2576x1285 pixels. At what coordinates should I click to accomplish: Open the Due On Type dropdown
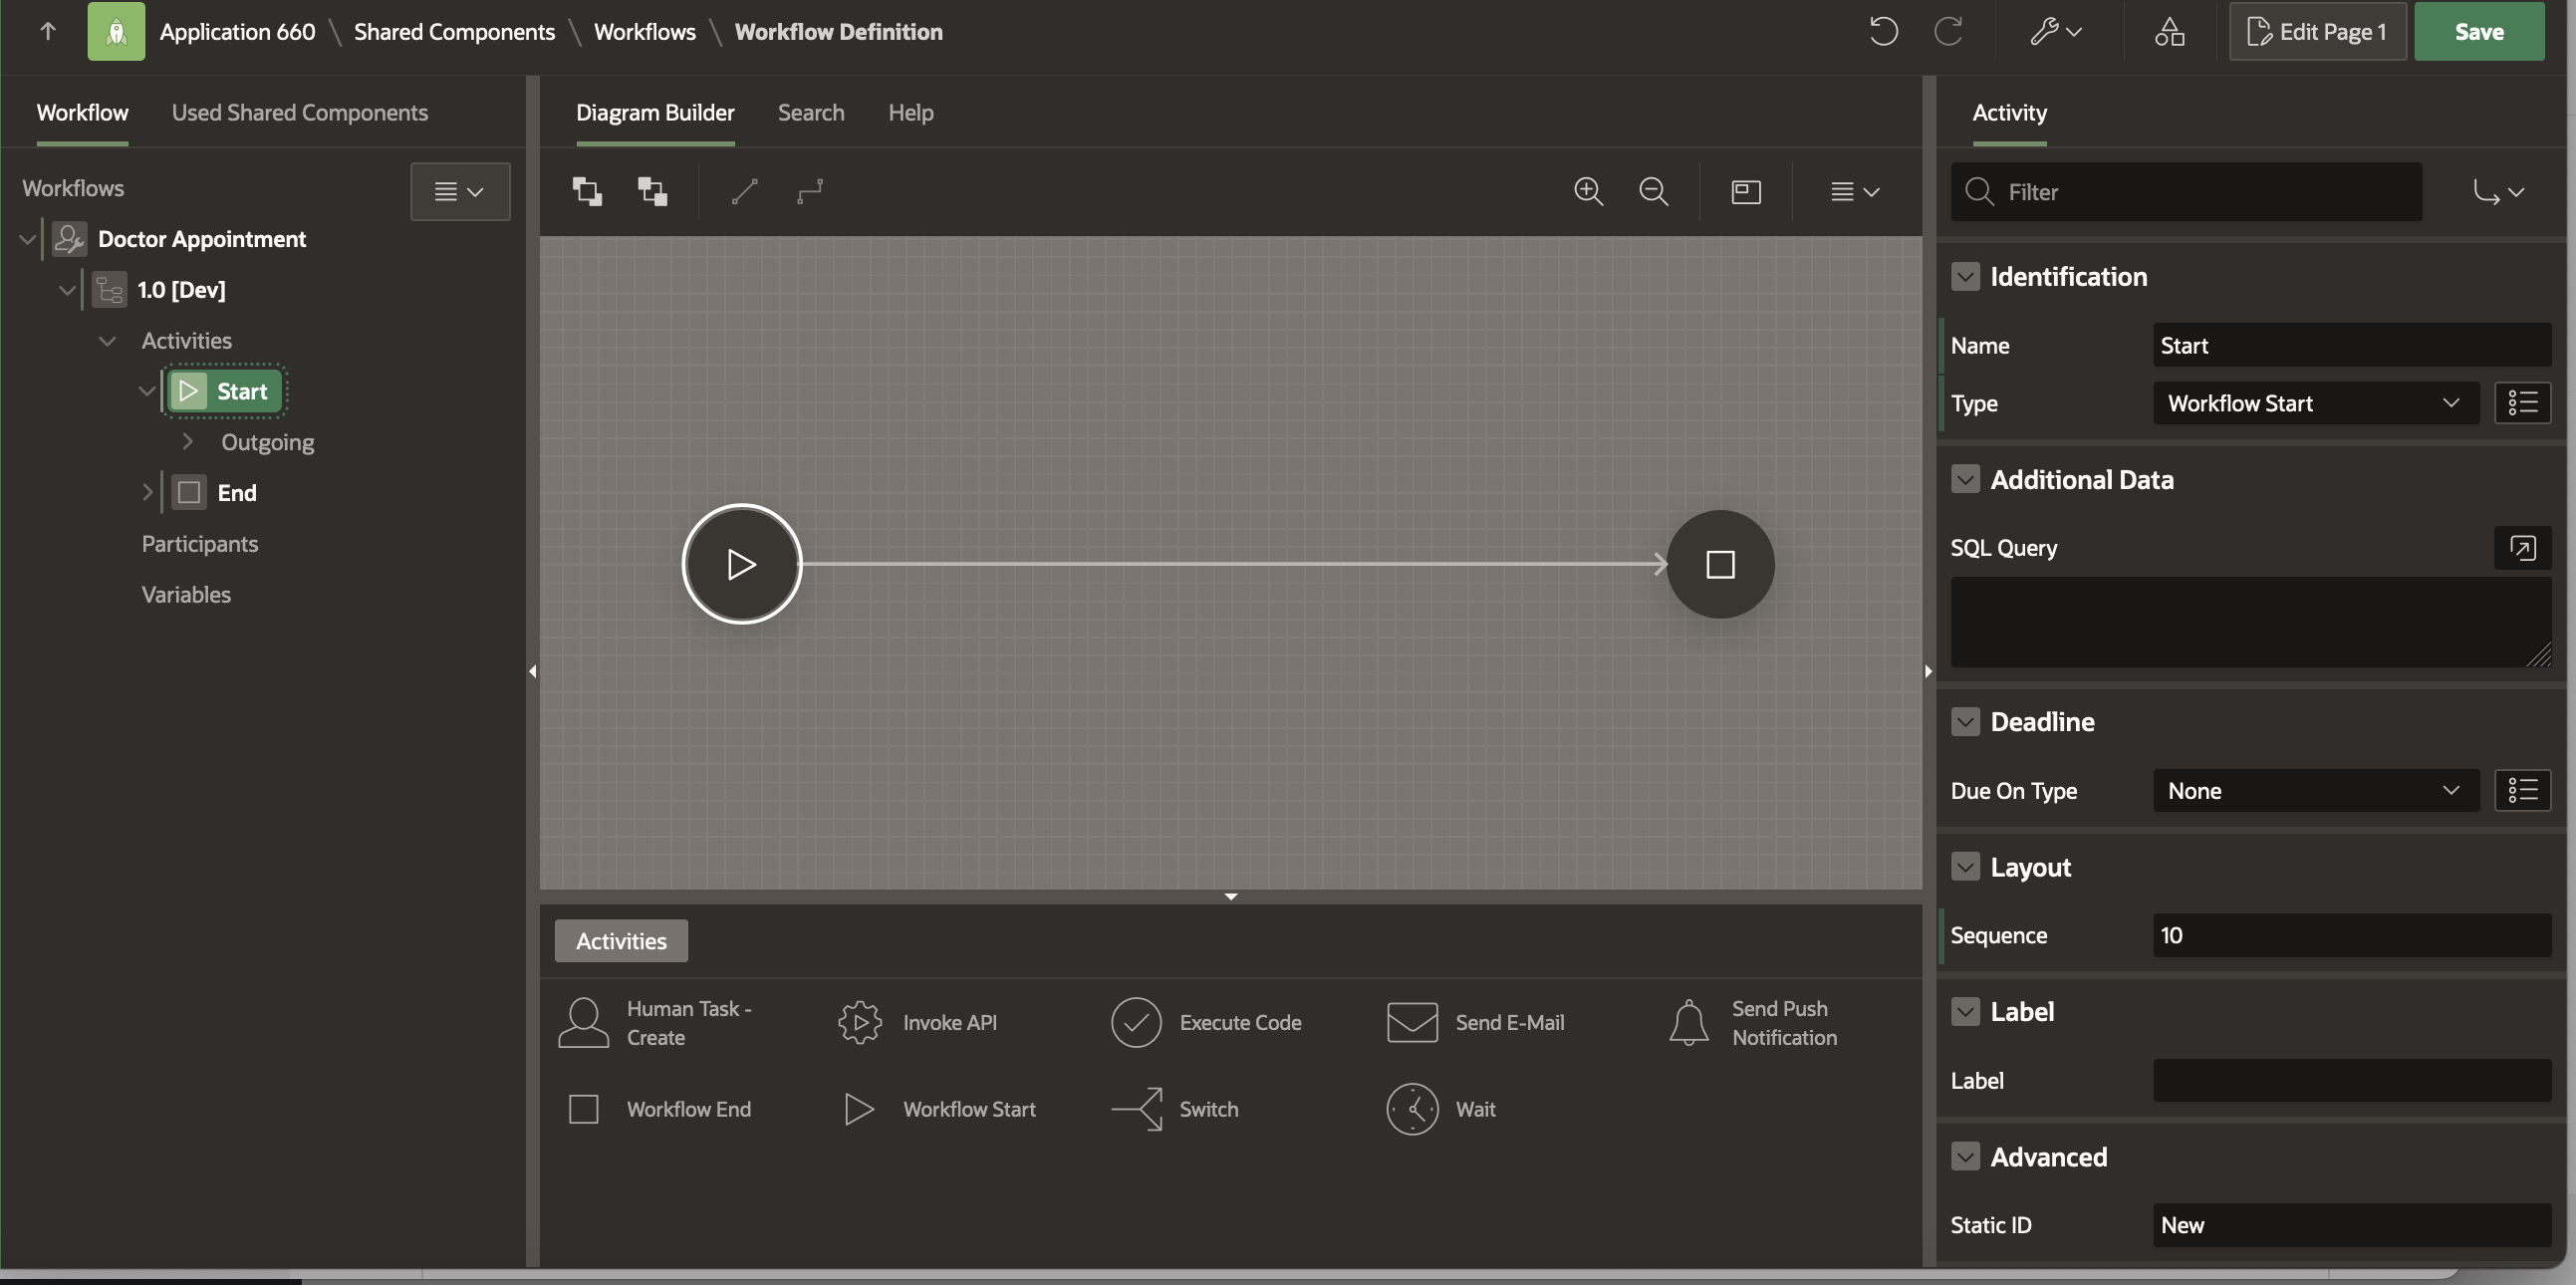click(2314, 791)
